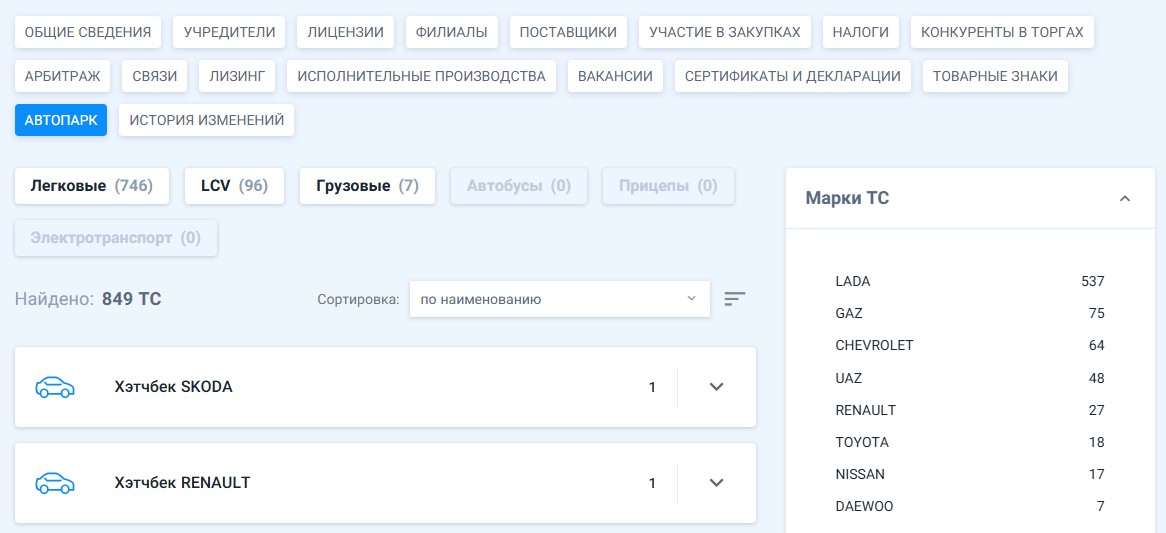
Task: Click the Марки ТС panel heading
Action: click(x=847, y=198)
